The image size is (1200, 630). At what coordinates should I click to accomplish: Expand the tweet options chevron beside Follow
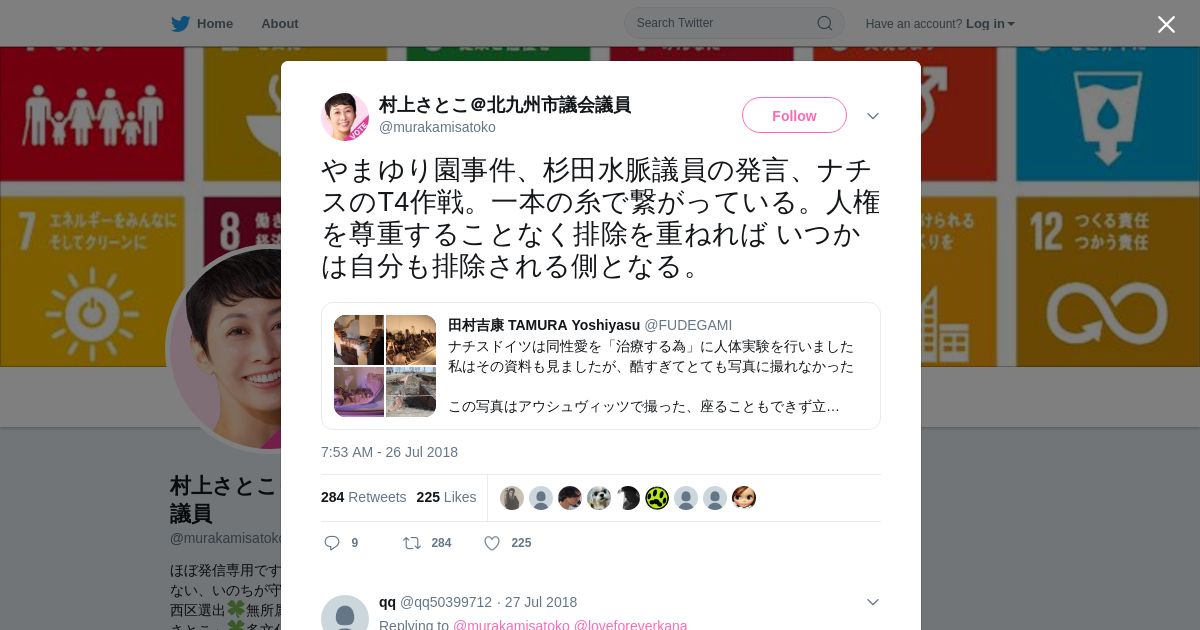point(872,116)
